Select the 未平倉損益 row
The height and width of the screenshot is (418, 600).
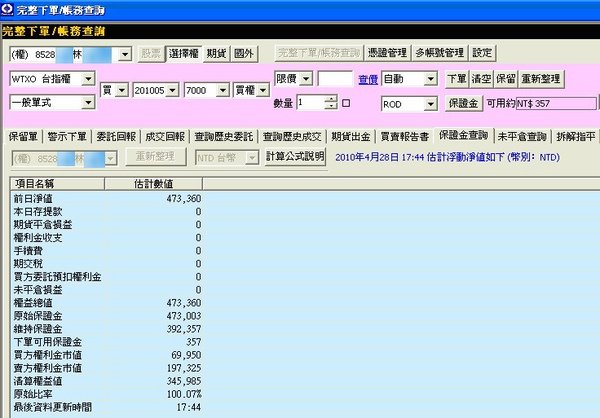click(x=106, y=290)
